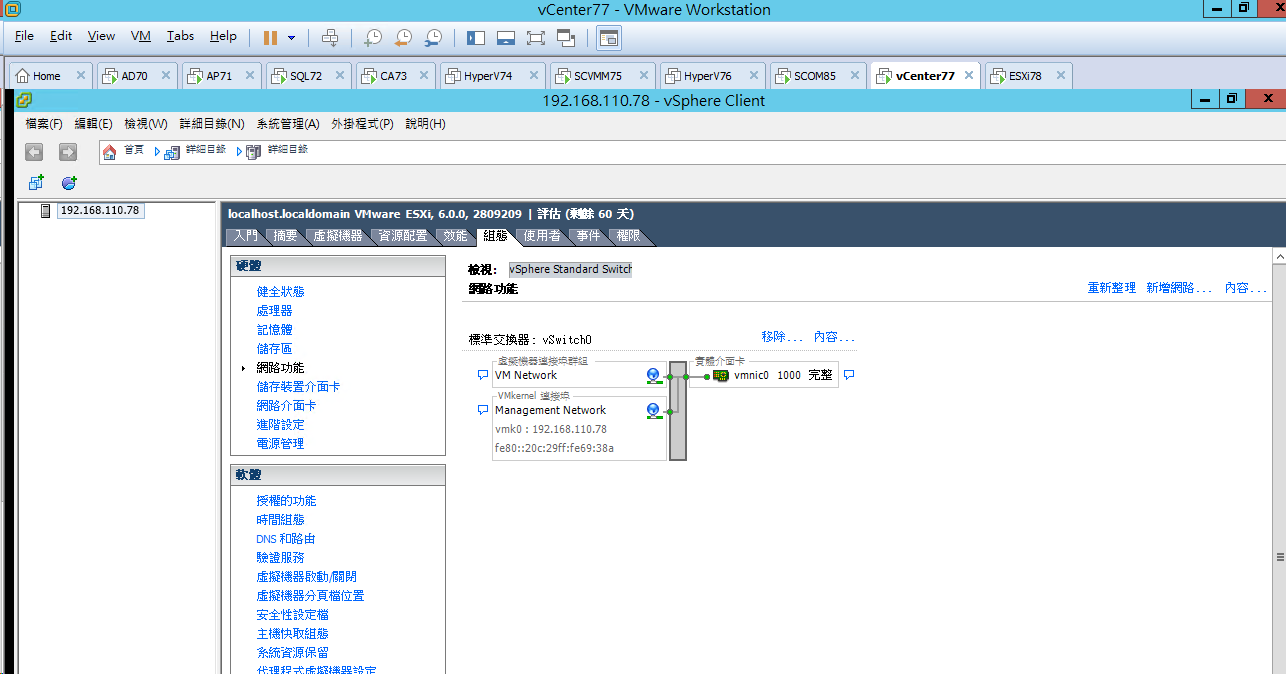Click the vmnic0 physical adapter icon
This screenshot has width=1286, height=674.
point(720,376)
